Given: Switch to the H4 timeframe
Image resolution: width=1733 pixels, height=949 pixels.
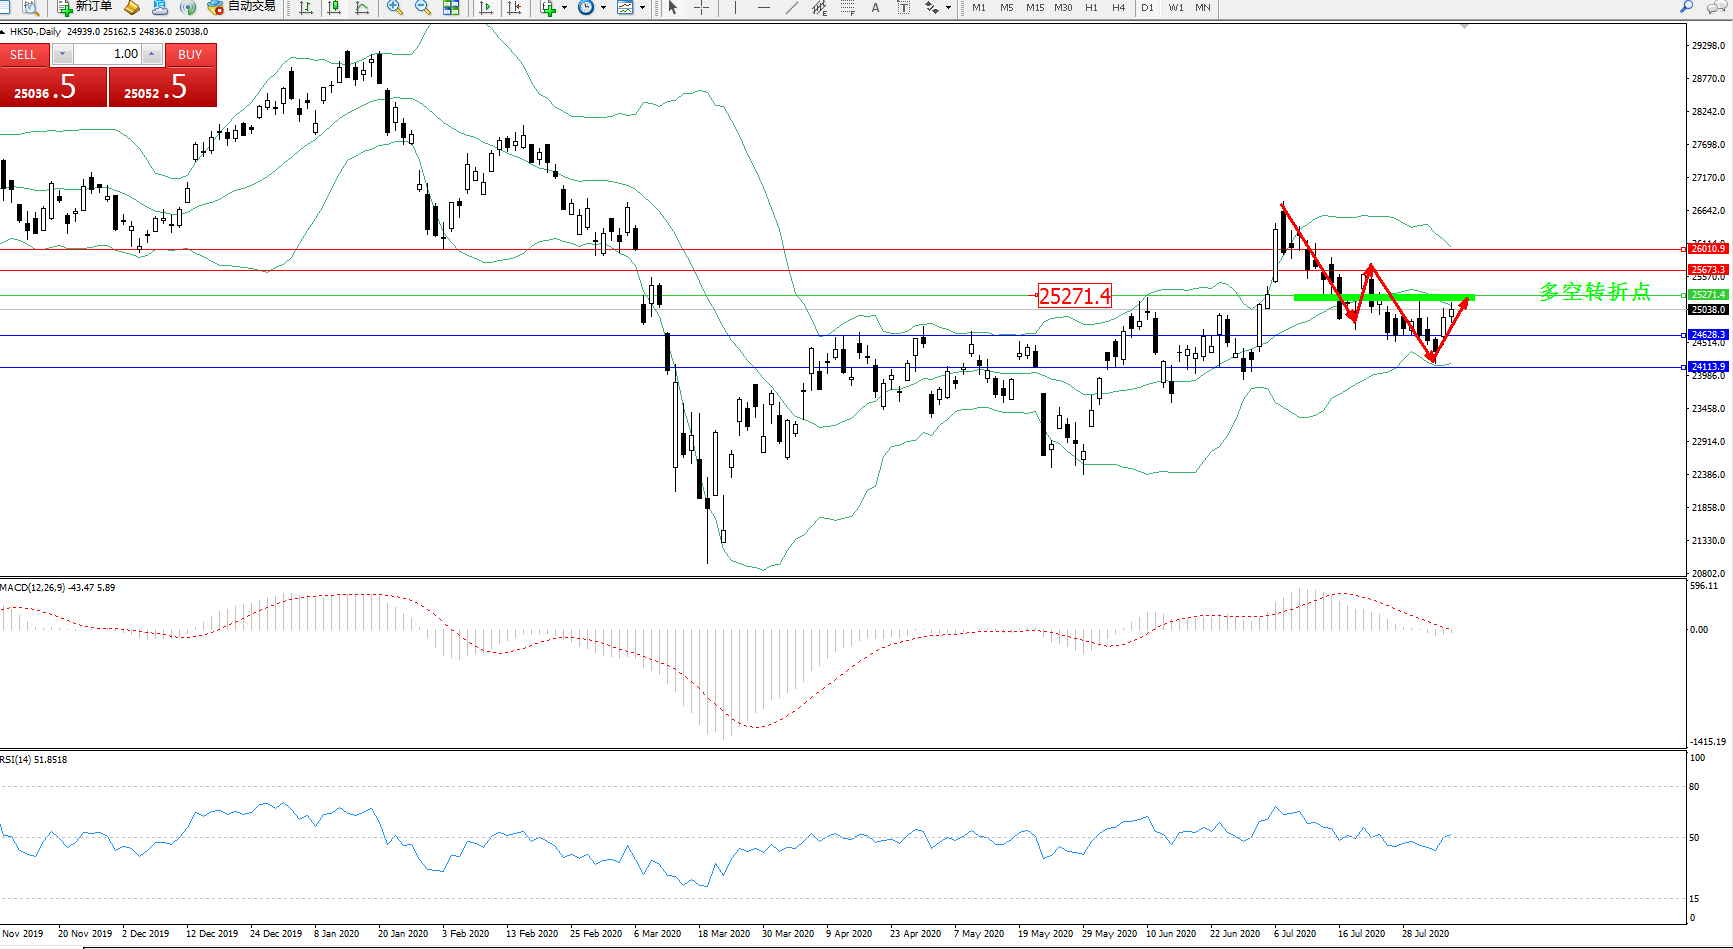Looking at the screenshot, I should (x=1118, y=8).
